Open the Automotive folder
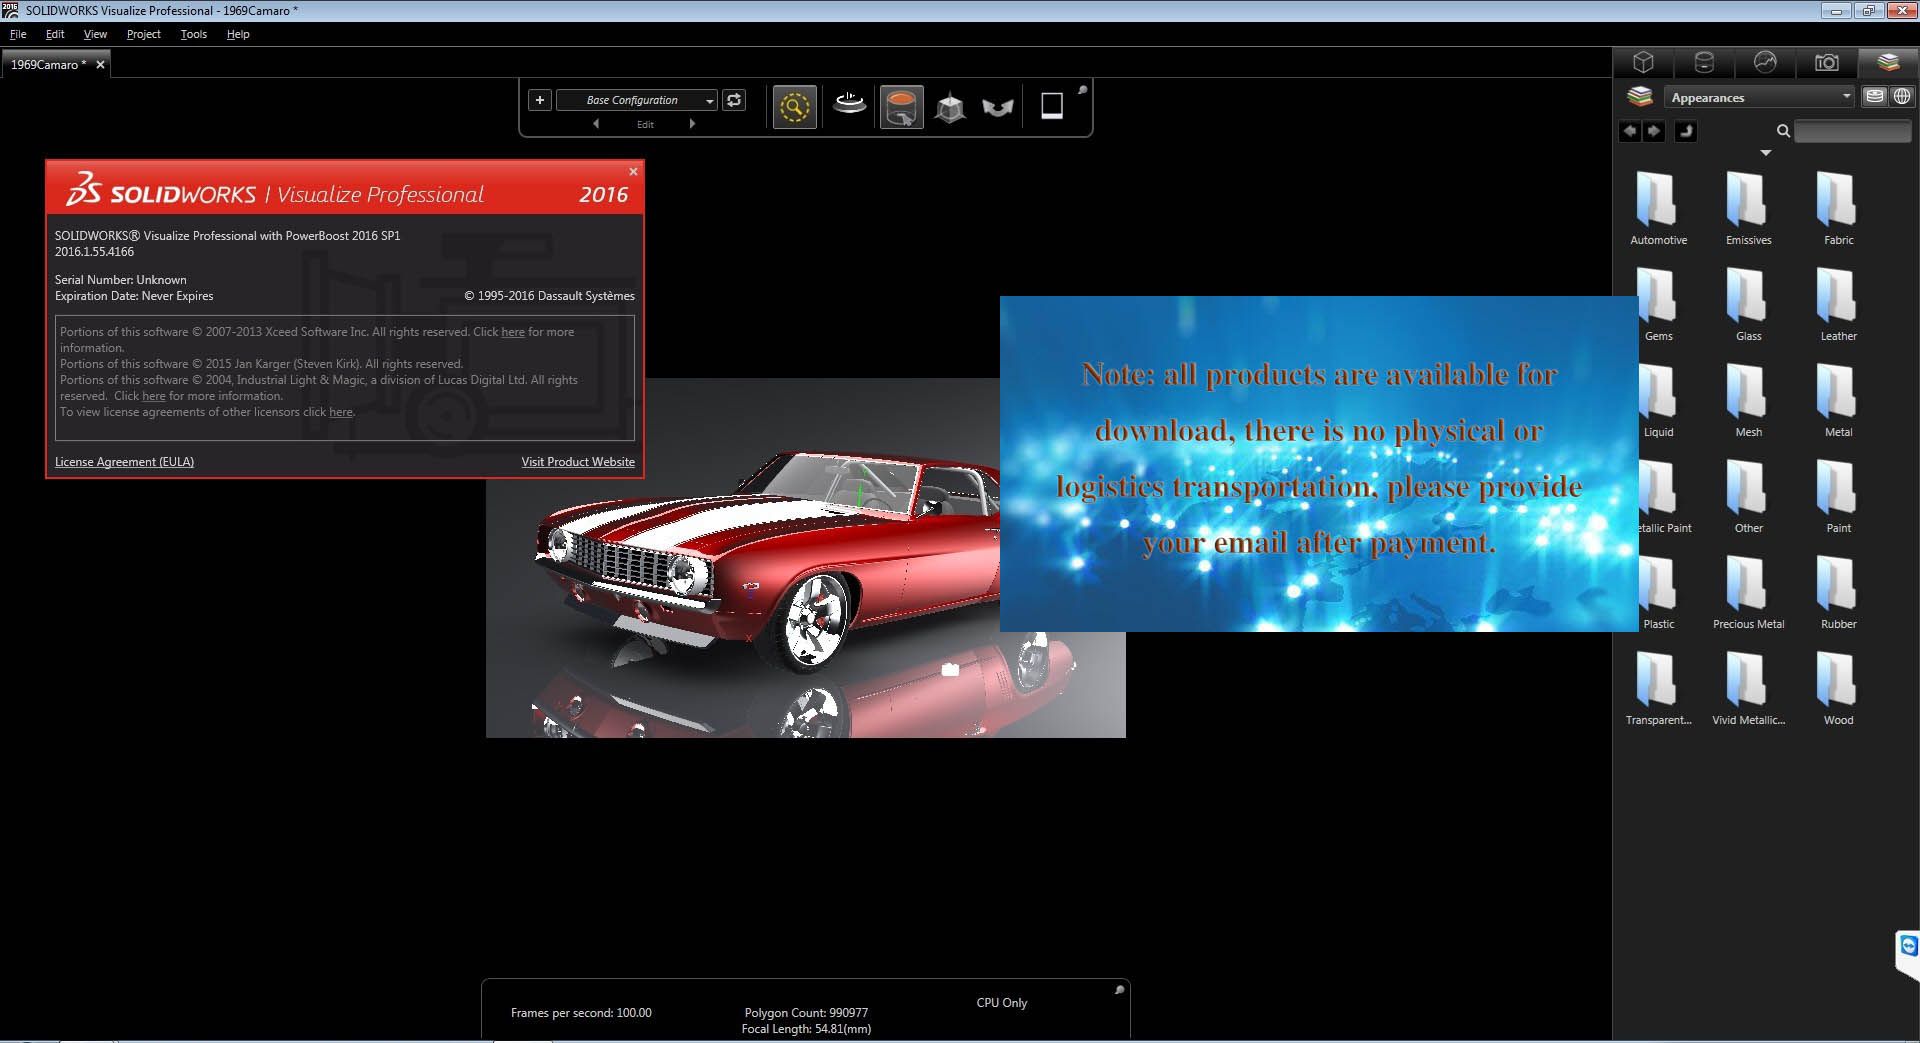Viewport: 1920px width, 1043px height. pyautogui.click(x=1658, y=208)
